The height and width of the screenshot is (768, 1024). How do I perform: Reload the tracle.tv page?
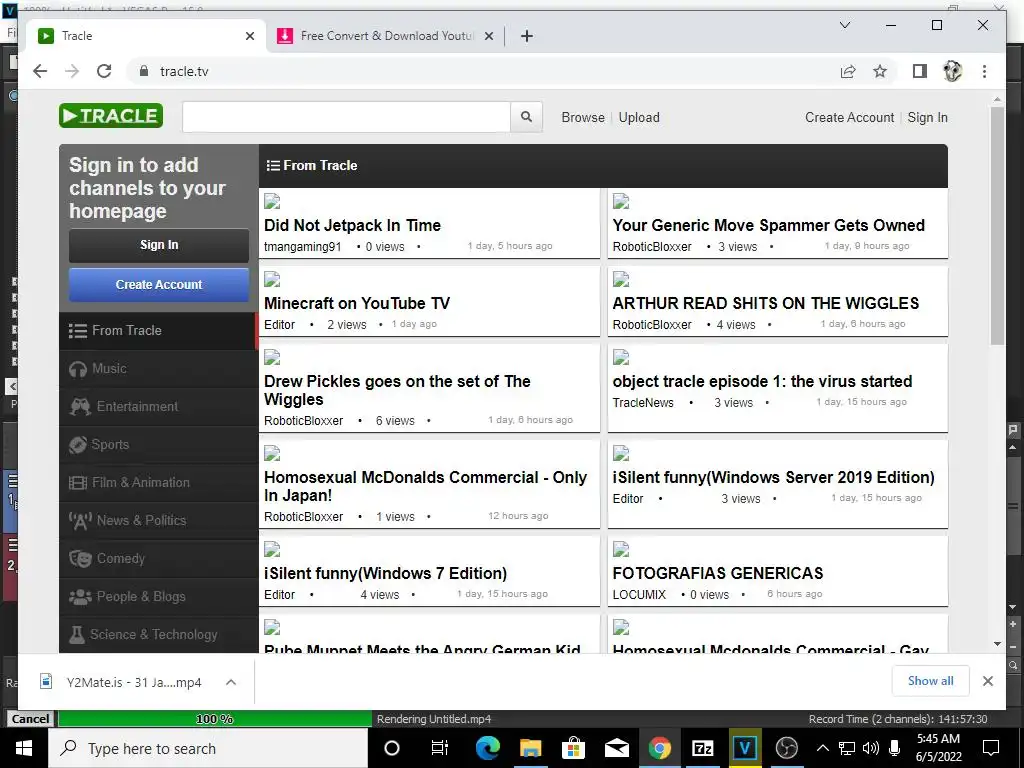[104, 71]
